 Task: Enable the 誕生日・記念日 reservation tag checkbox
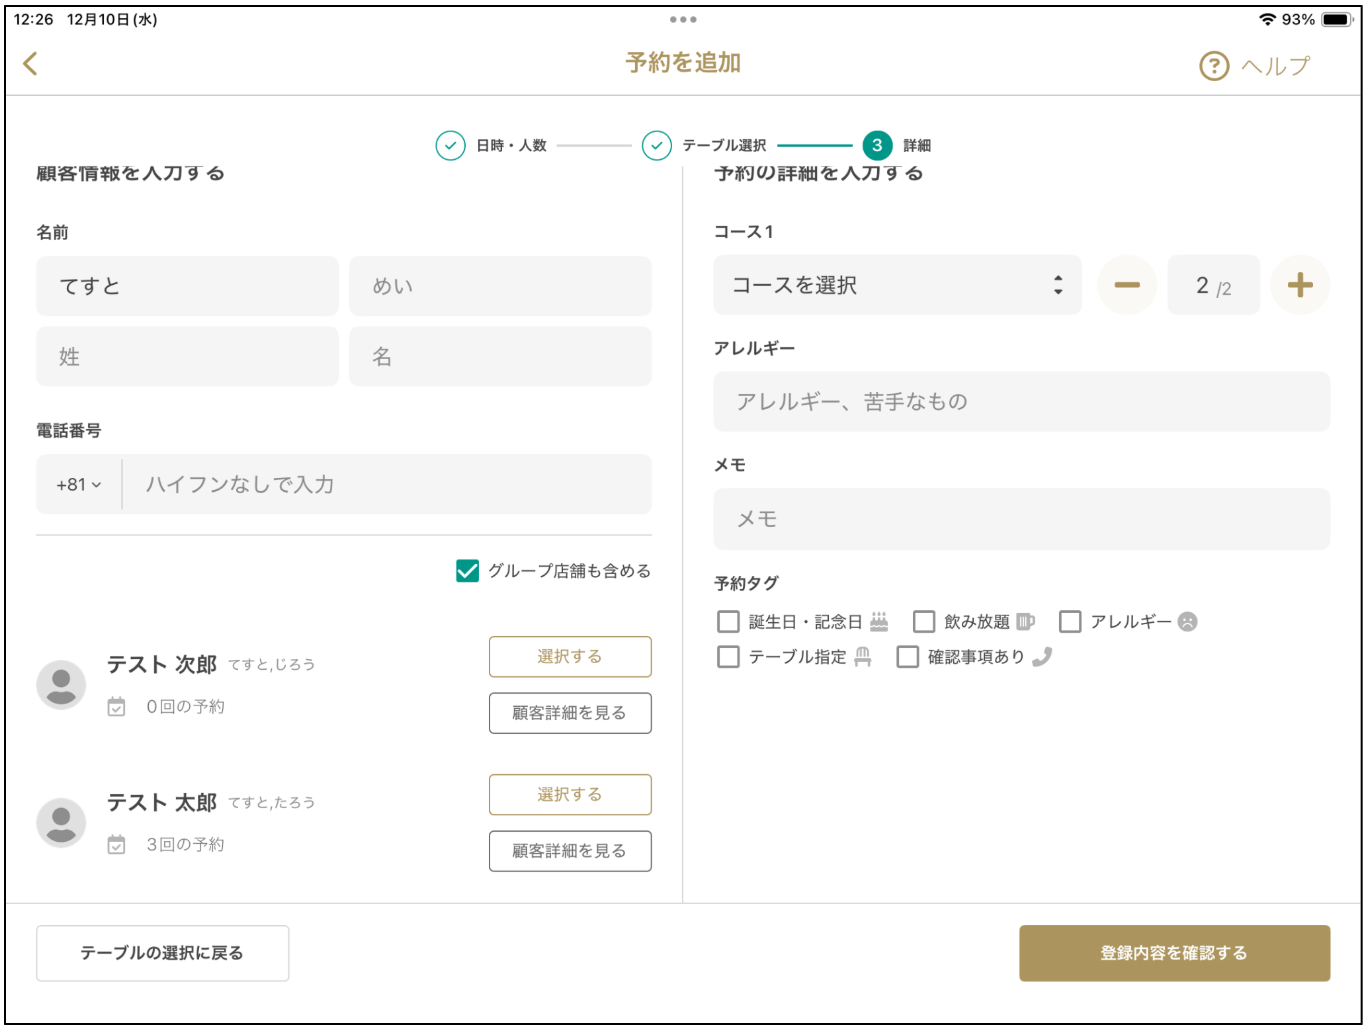pos(728,621)
